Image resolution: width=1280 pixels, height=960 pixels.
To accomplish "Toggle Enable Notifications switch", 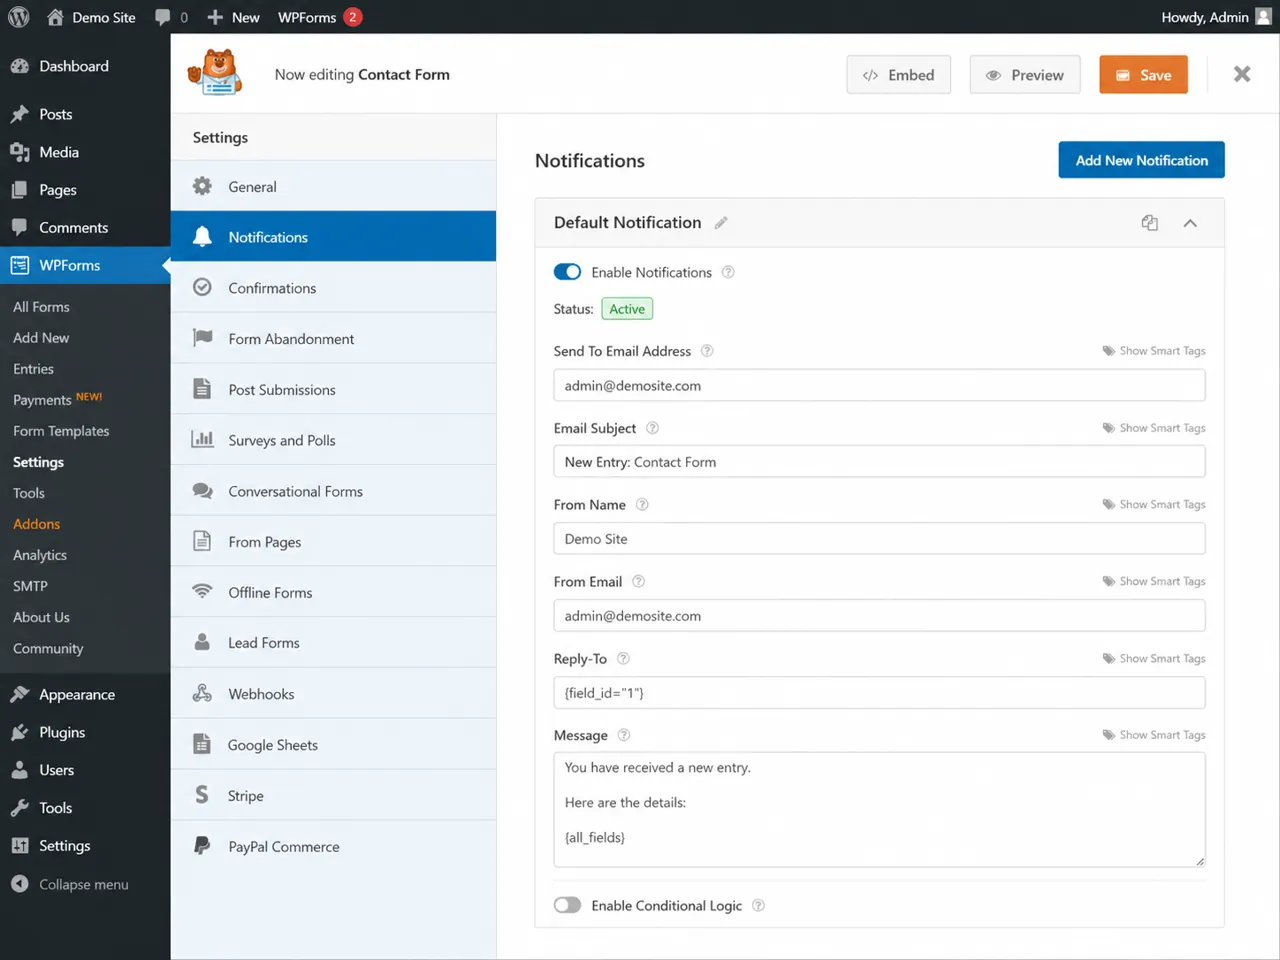I will (567, 272).
